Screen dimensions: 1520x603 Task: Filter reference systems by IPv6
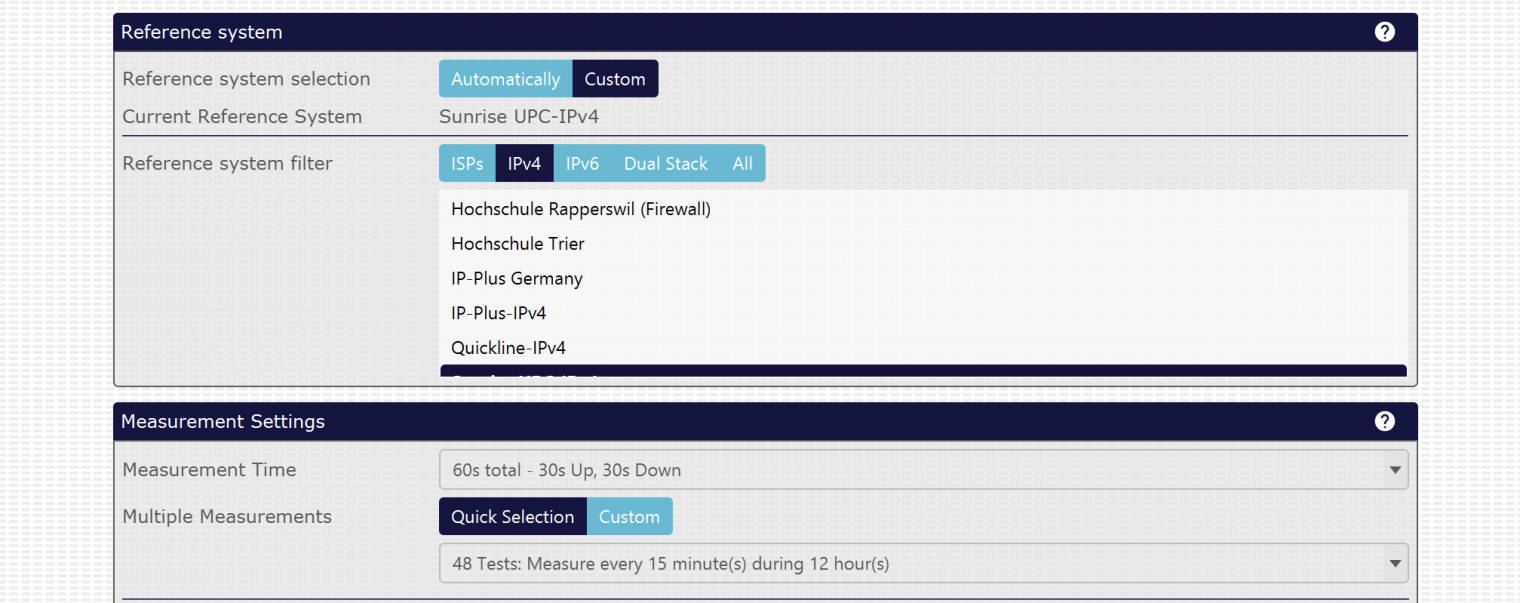(x=582, y=164)
